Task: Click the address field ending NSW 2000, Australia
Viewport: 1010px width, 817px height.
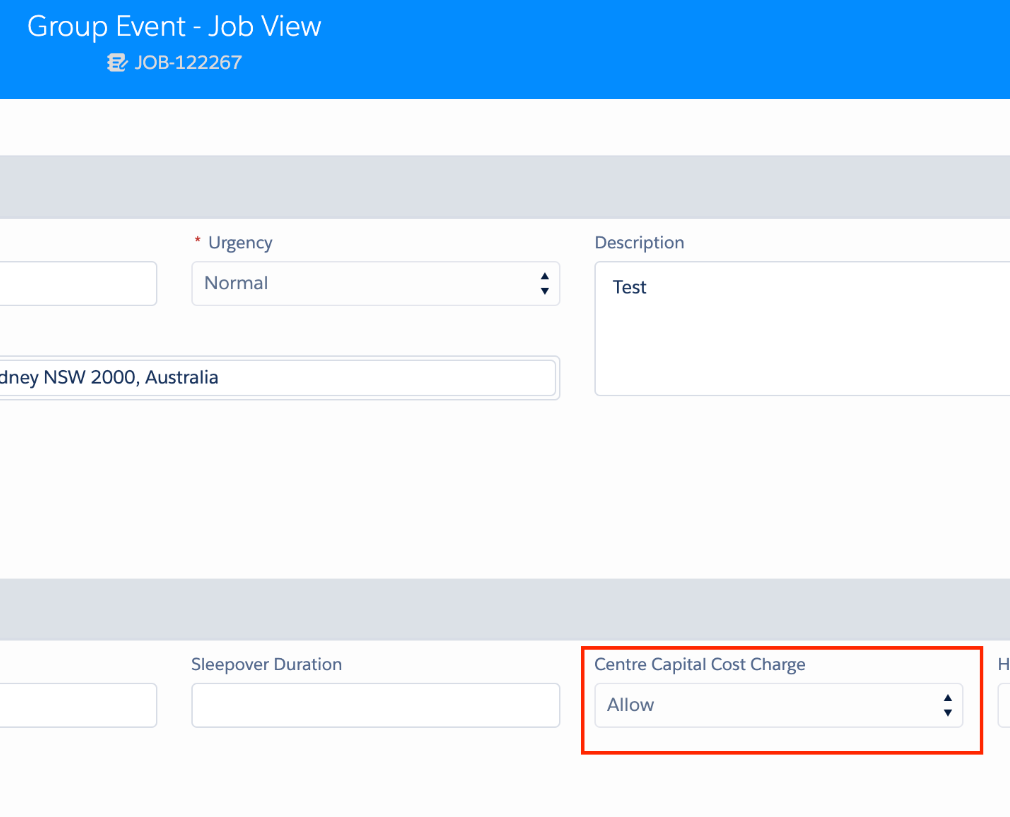Action: pos(276,378)
